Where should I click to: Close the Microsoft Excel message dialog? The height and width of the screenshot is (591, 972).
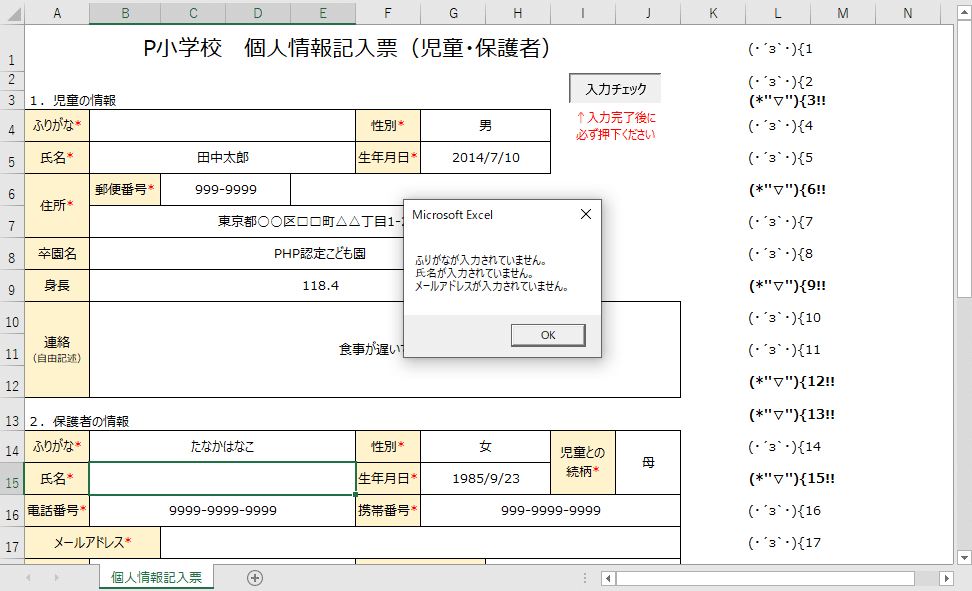pyautogui.click(x=586, y=214)
